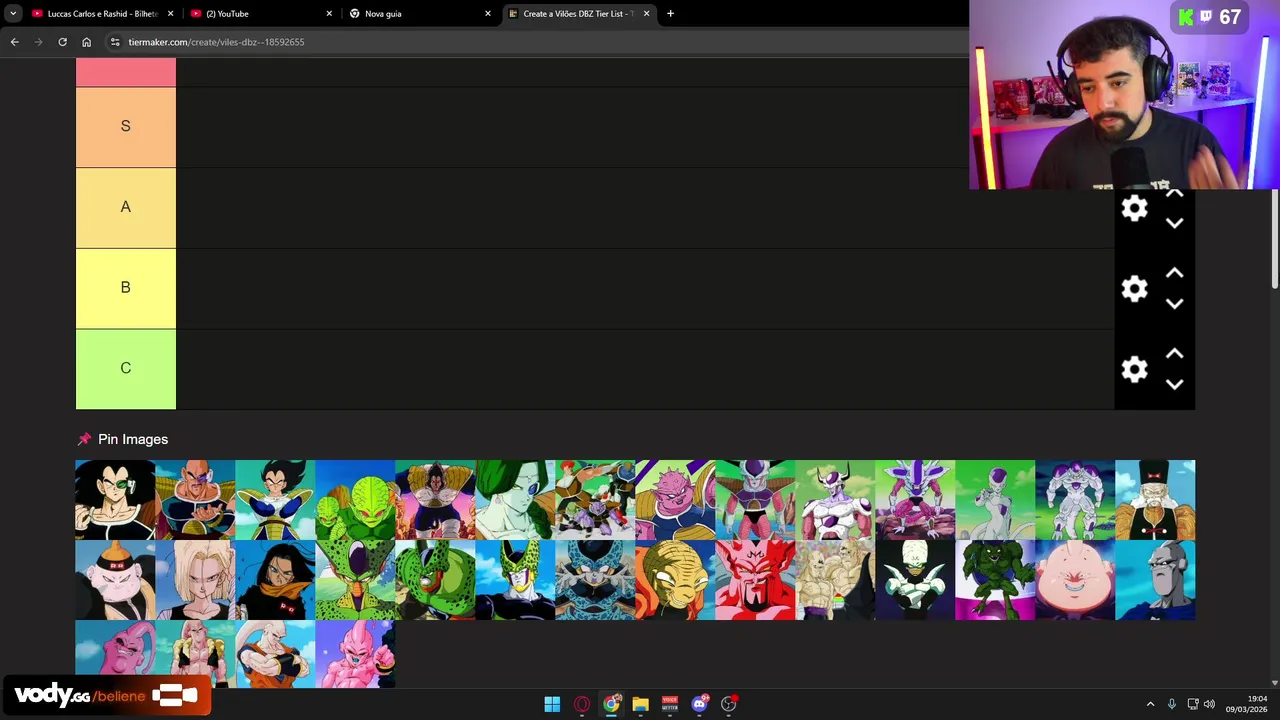Move tier B down with arrow
The height and width of the screenshot is (720, 1280).
coord(1175,304)
